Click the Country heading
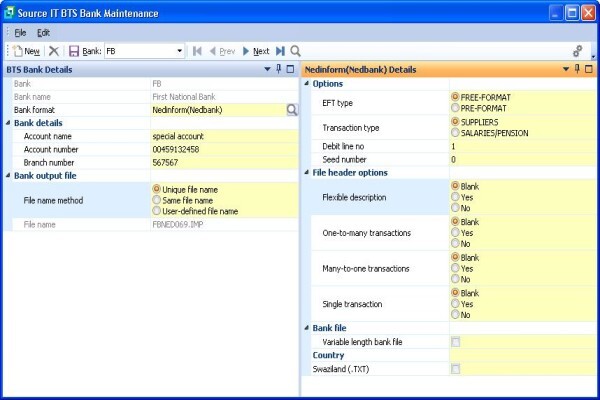This screenshot has height=400, width=600. pos(328,355)
